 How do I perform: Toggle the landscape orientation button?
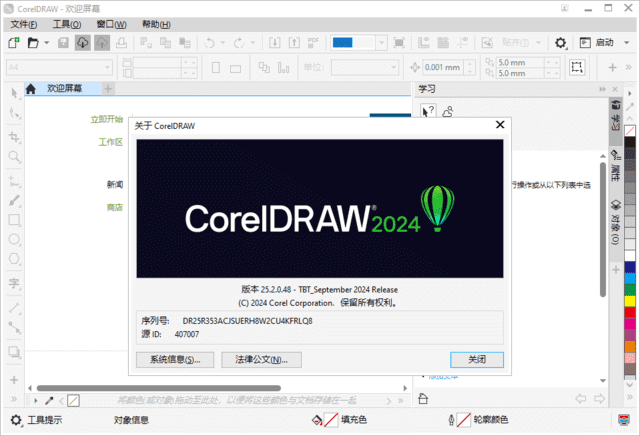pos(235,69)
